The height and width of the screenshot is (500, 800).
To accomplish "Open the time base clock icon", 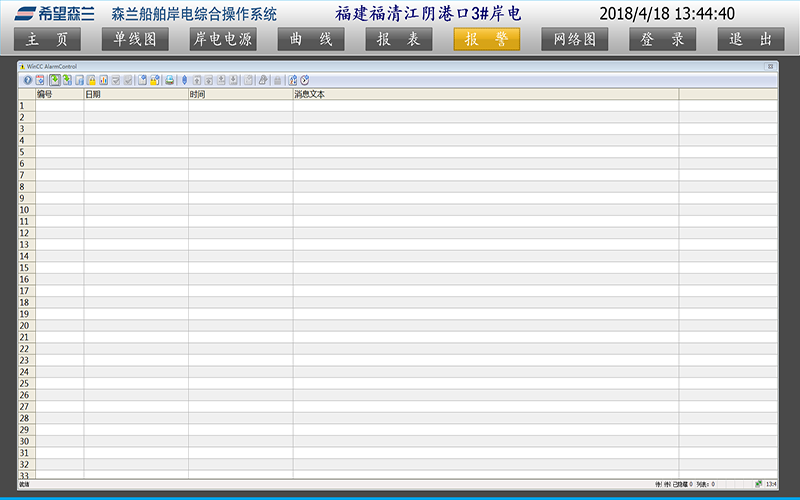I will tap(305, 80).
